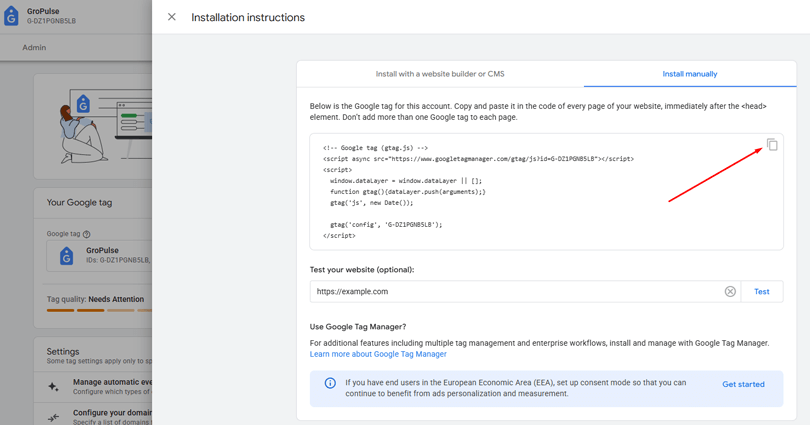Click the info icon in EEA notice

point(330,383)
